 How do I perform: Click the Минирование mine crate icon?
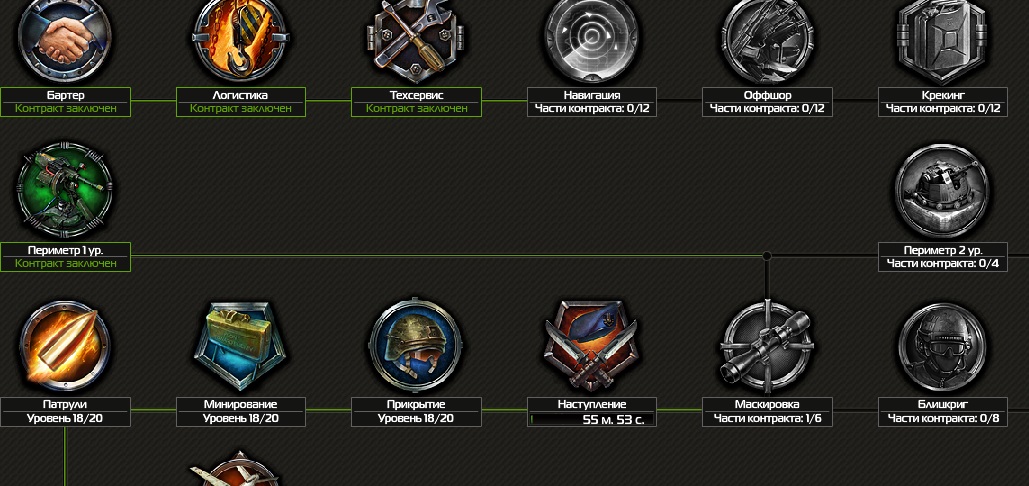point(241,346)
